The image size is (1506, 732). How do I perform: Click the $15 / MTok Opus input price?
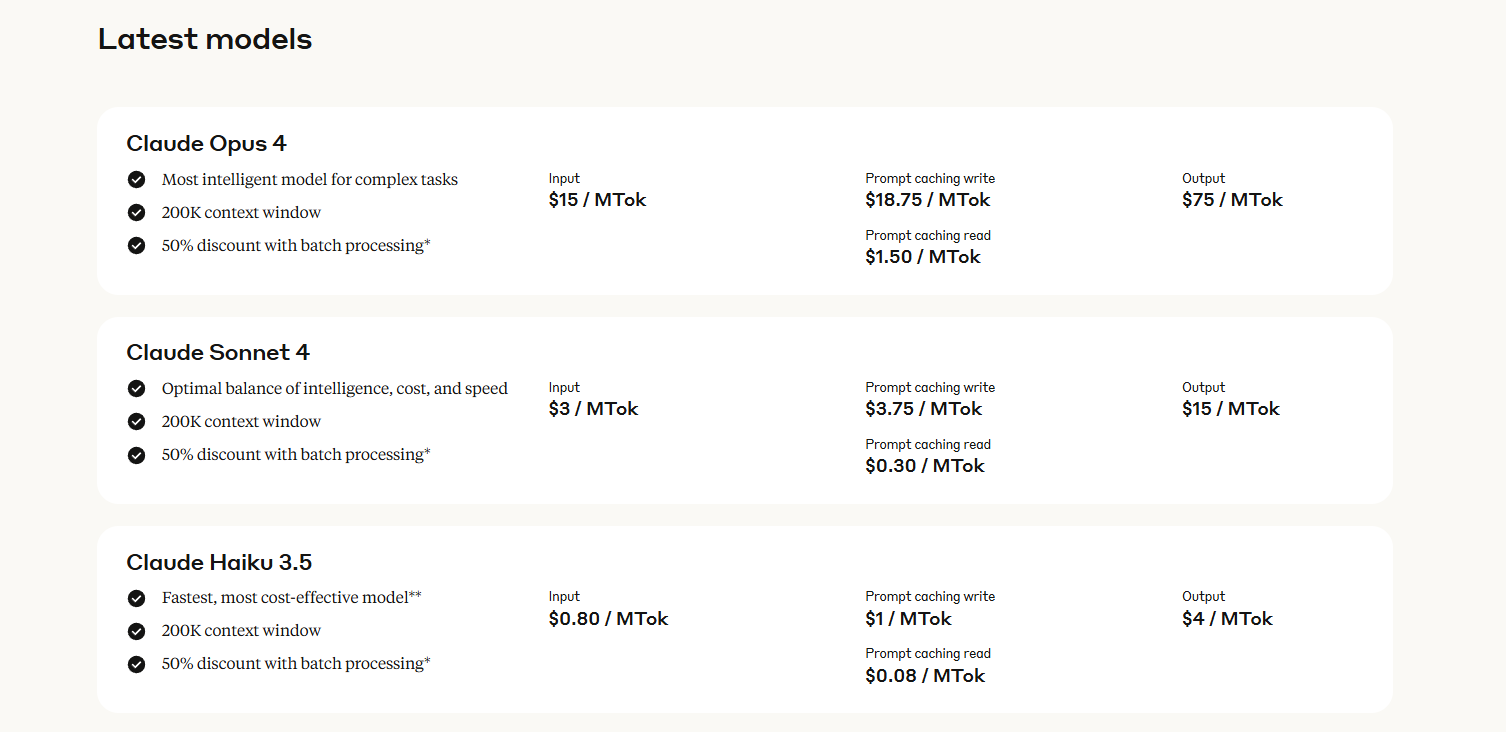tap(598, 200)
